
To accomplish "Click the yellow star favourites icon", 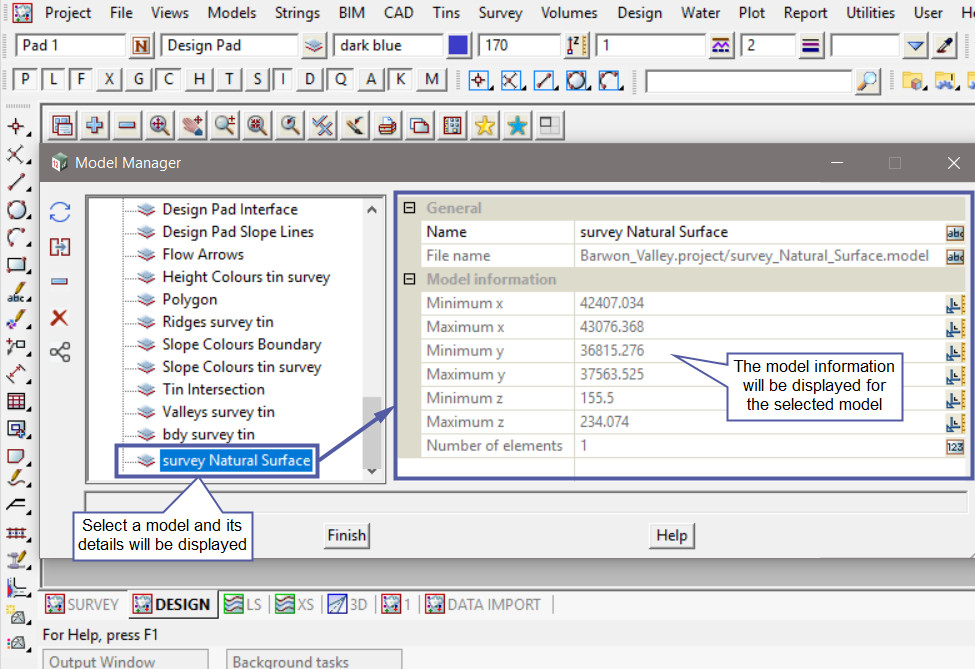I will tap(485, 125).
